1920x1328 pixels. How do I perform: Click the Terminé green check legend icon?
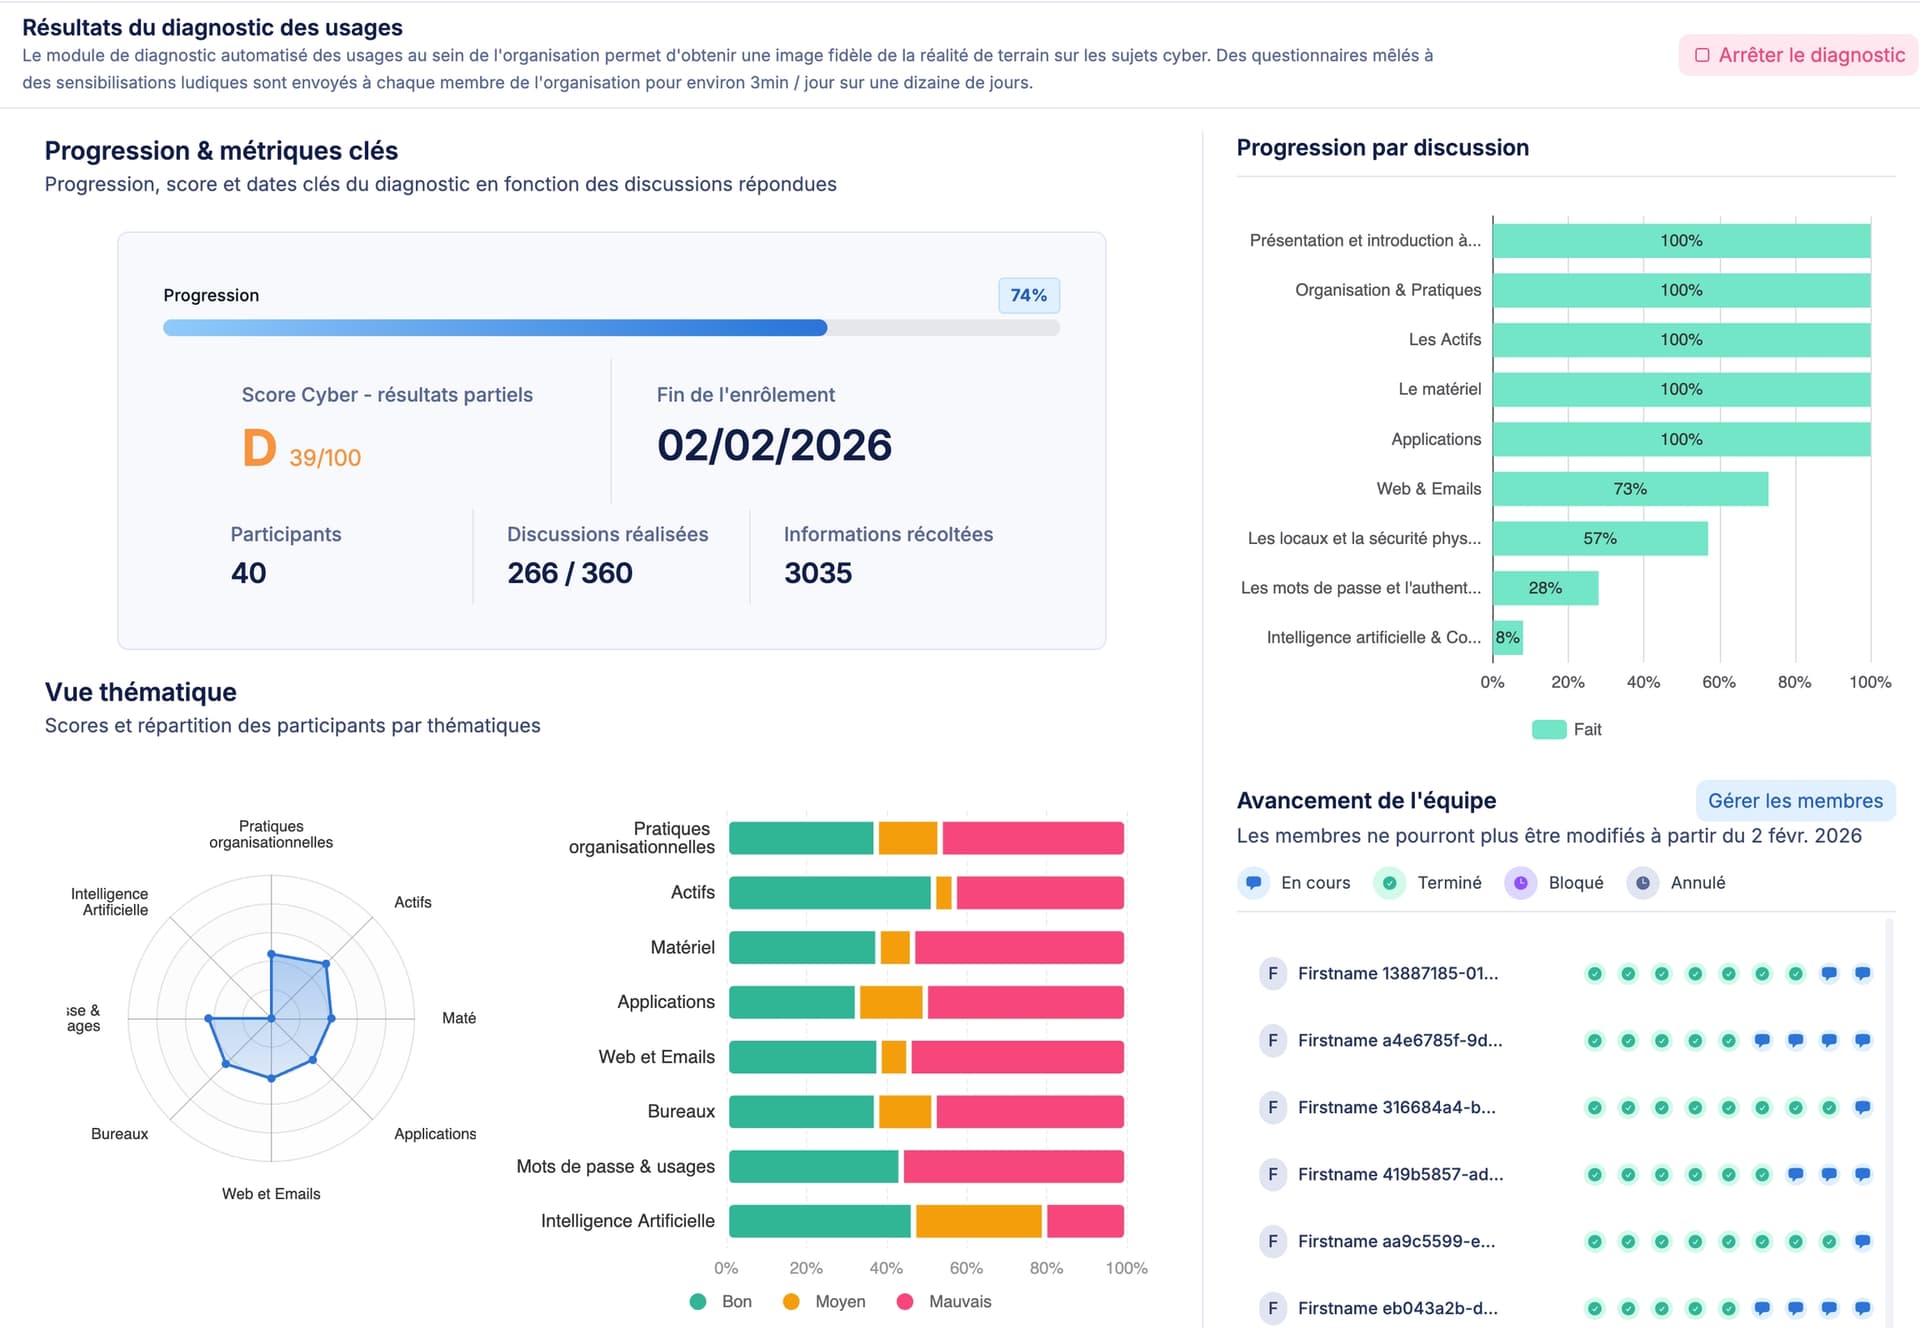[x=1389, y=883]
